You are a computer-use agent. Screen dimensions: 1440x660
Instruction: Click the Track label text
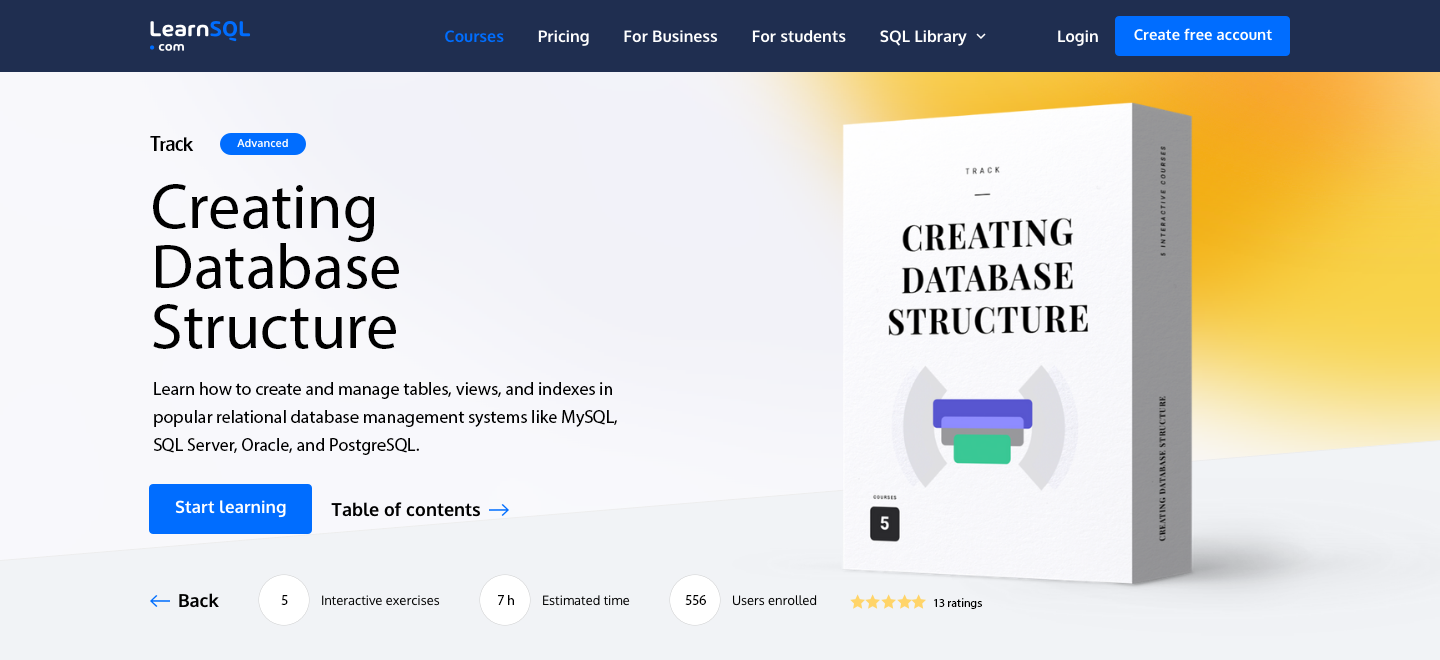point(171,144)
